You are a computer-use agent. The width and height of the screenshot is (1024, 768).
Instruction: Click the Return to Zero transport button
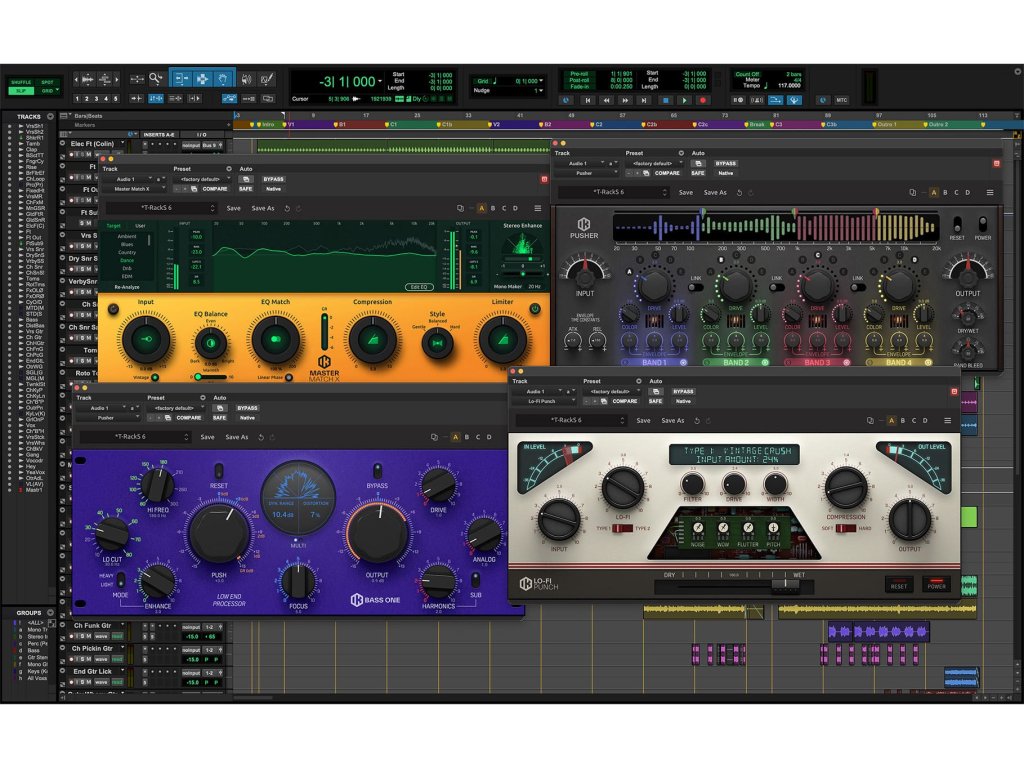[x=588, y=101]
